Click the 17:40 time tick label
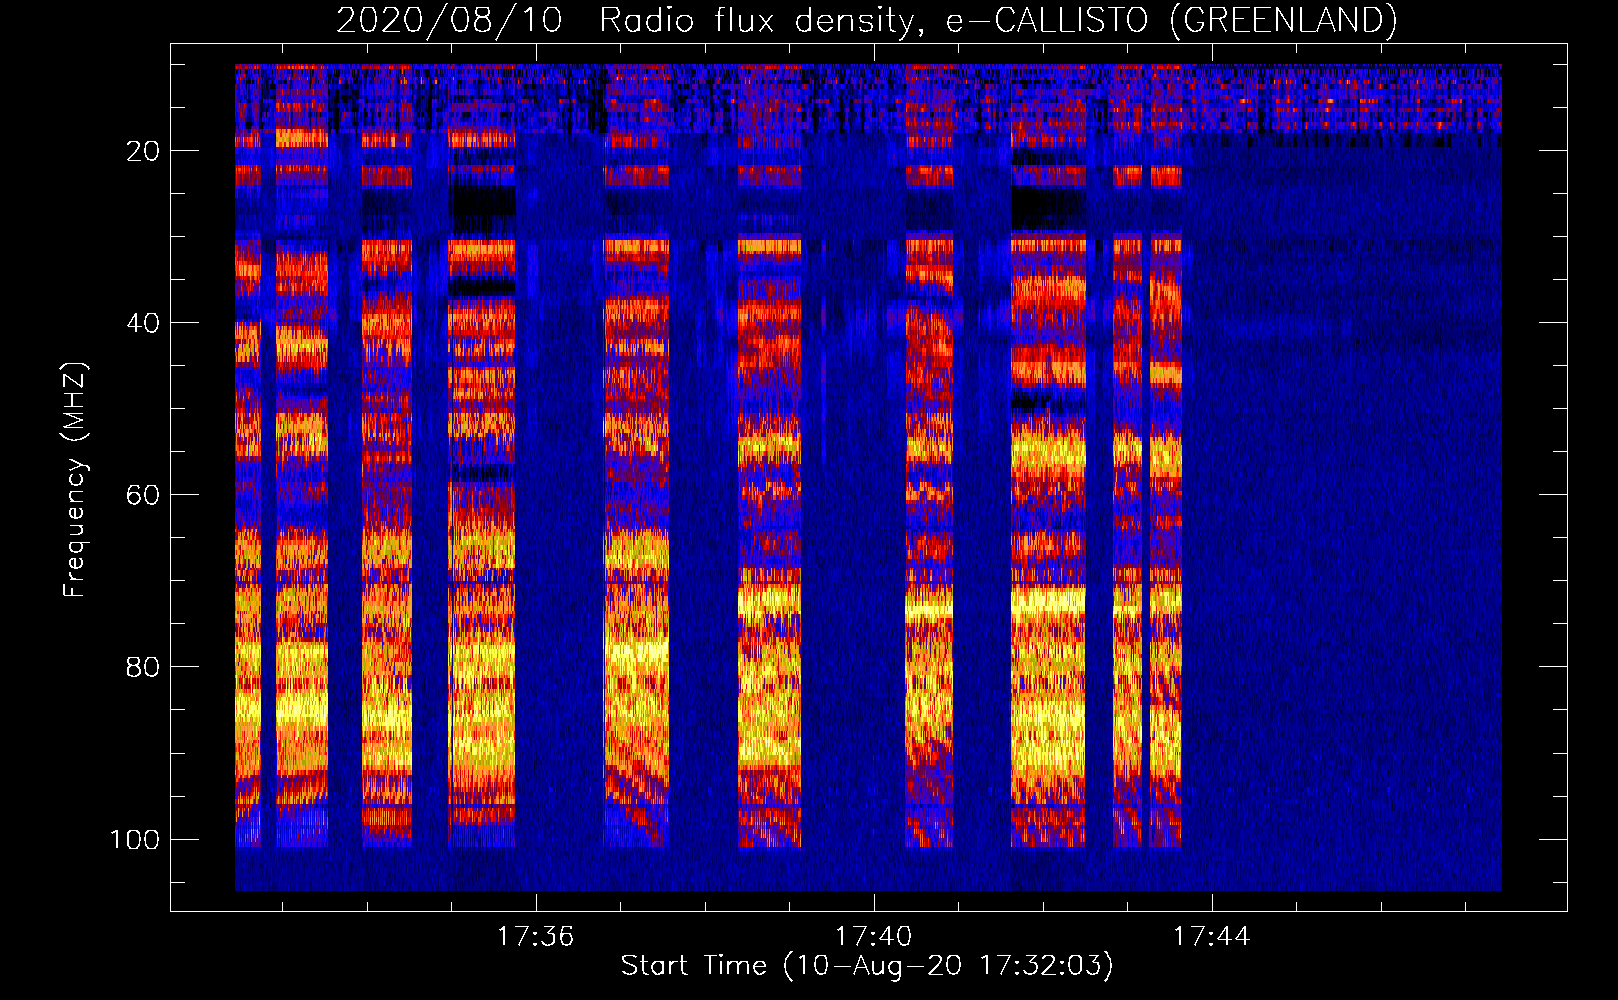 point(874,937)
